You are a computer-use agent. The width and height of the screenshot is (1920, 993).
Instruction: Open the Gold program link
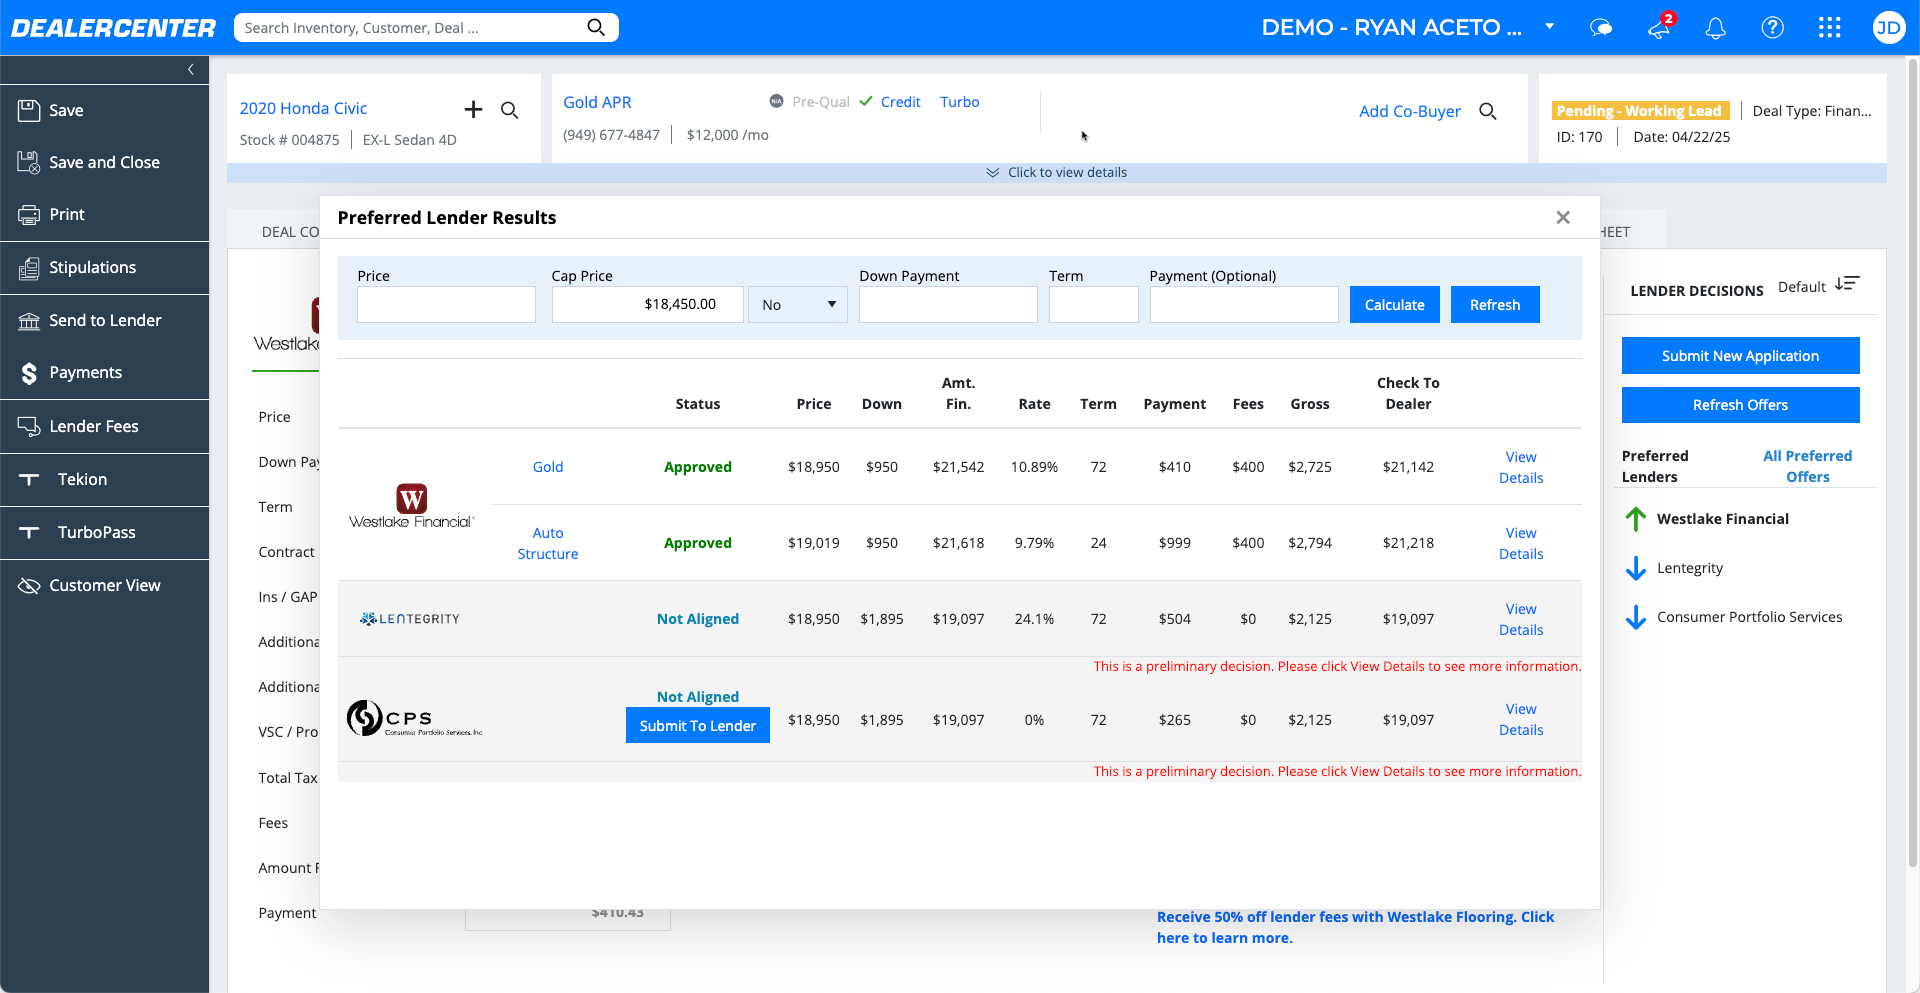pos(548,467)
